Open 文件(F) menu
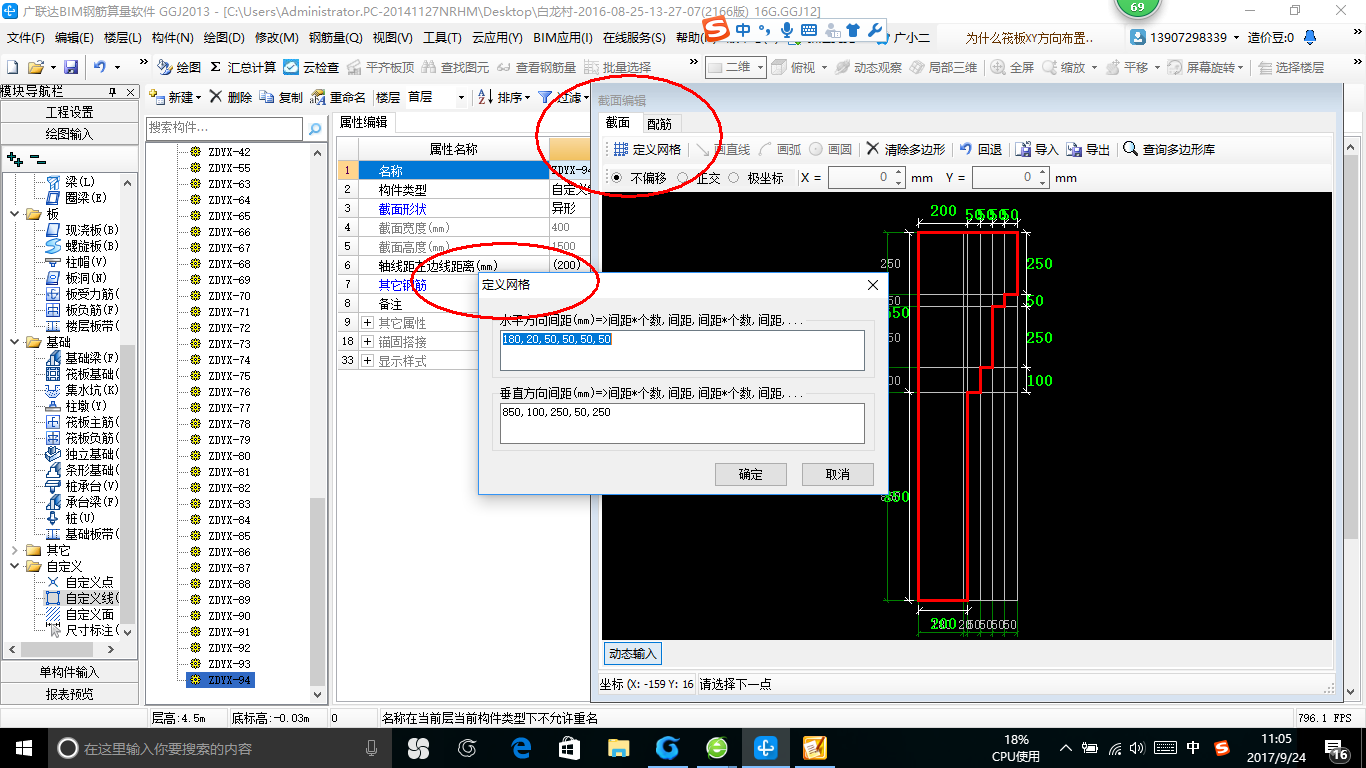This screenshot has width=1366, height=768. click(x=26, y=38)
